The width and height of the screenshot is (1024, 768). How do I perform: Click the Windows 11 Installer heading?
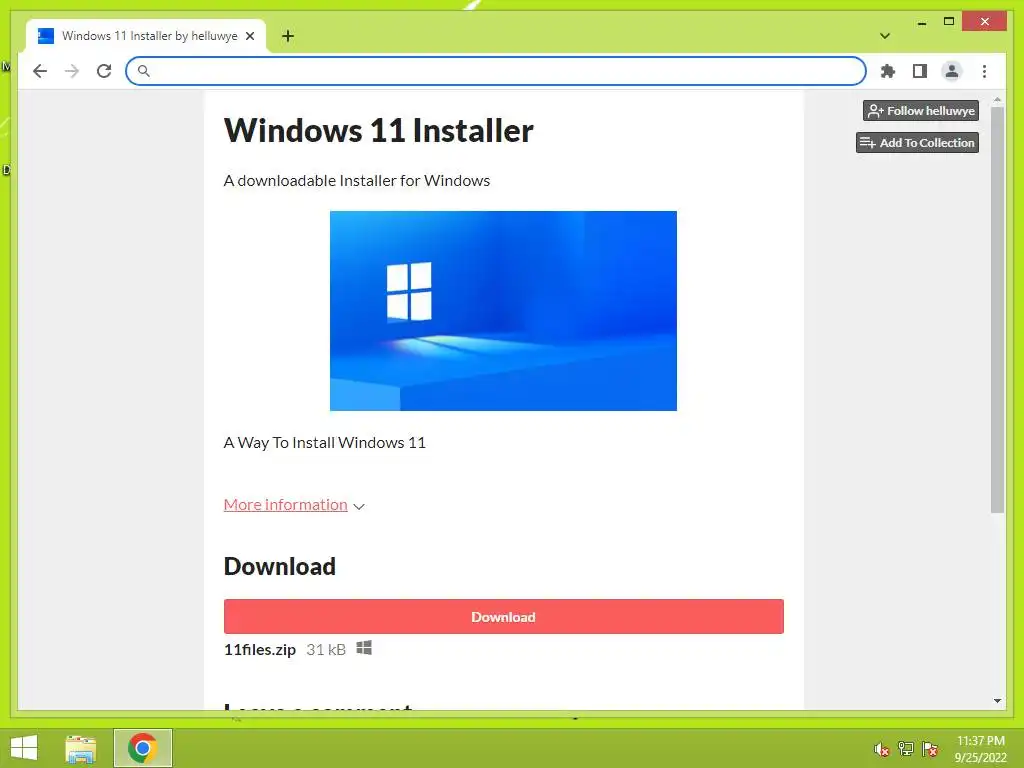coord(378,130)
